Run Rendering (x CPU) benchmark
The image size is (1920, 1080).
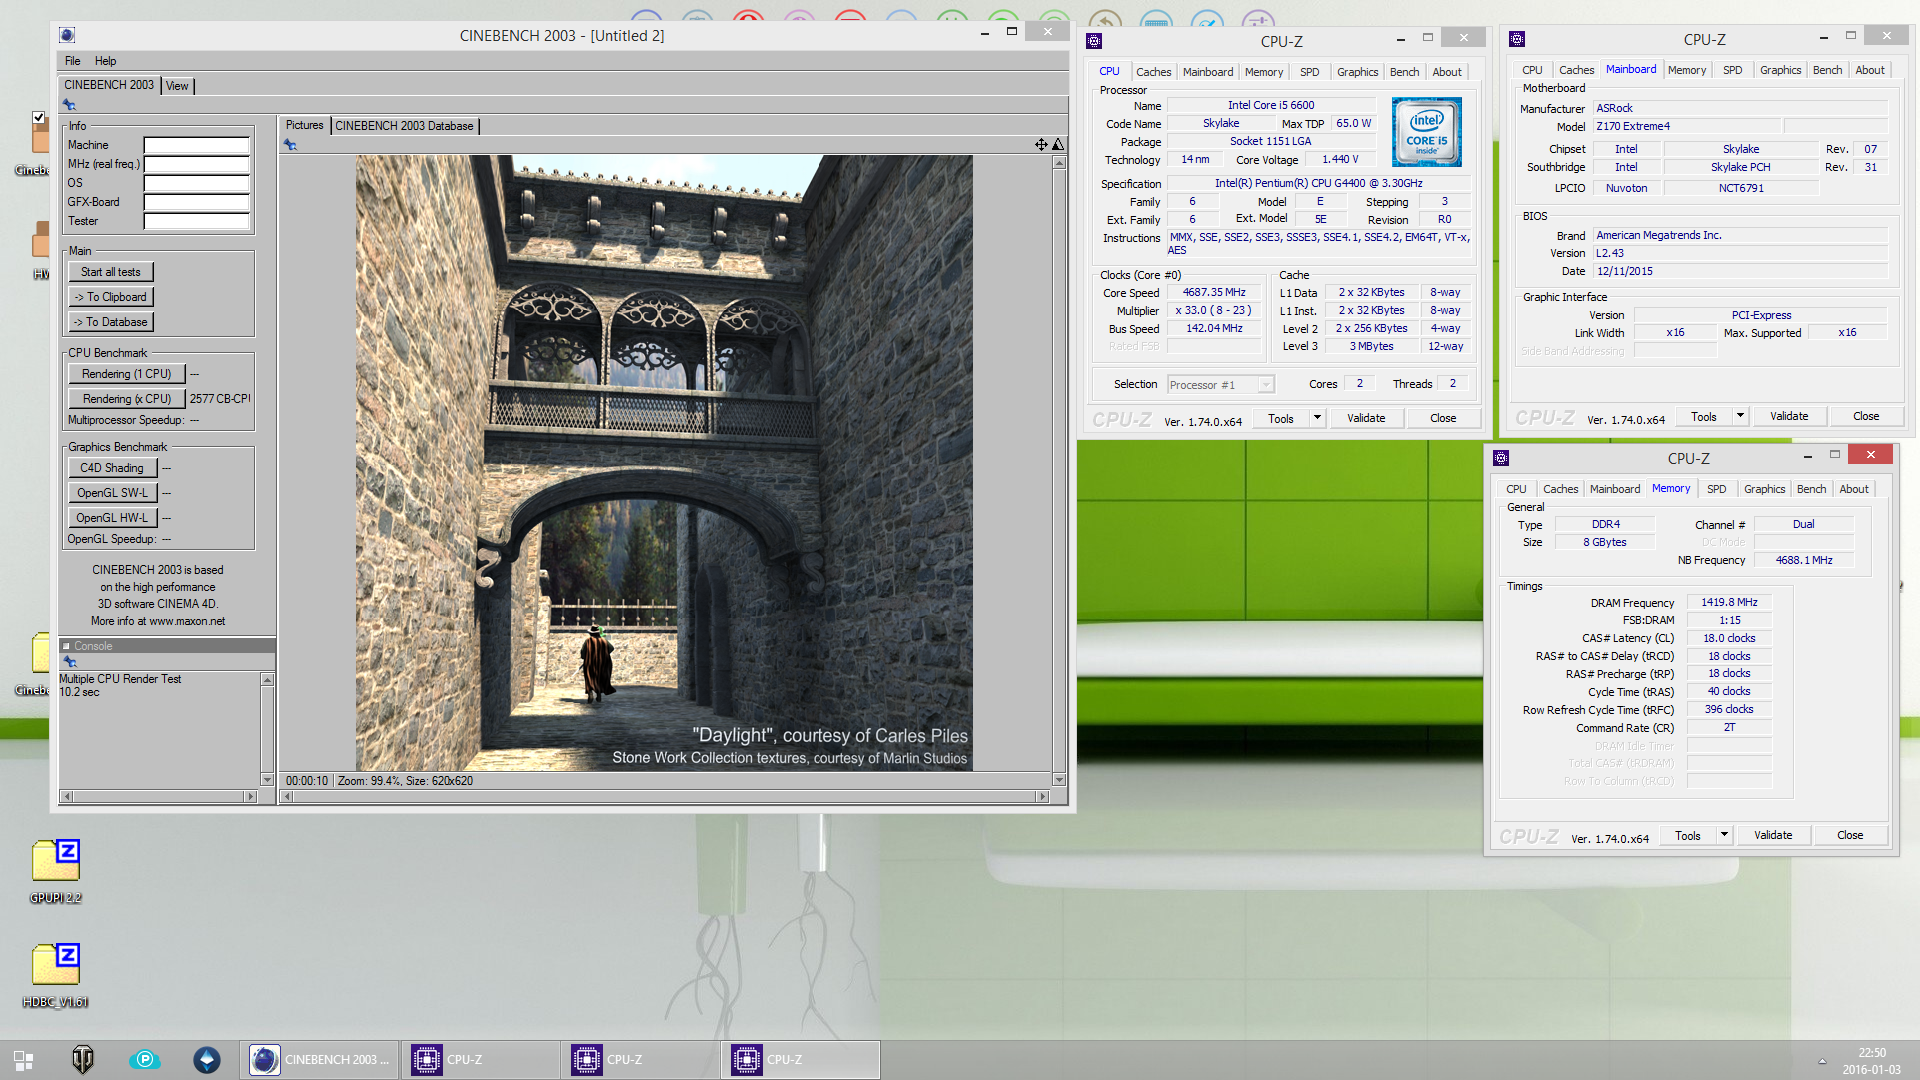[x=127, y=399]
